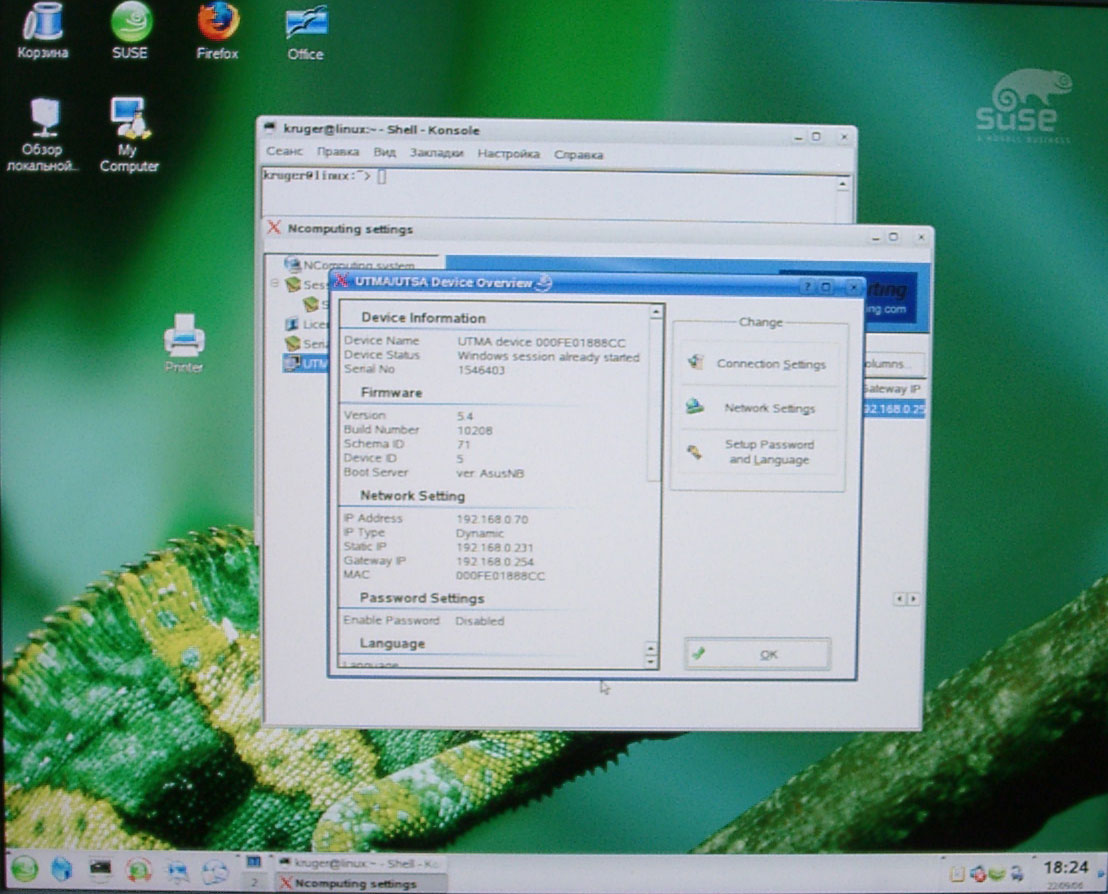This screenshot has height=894, width=1108.
Task: Click help question-mark button in Device Overview titlebar
Action: click(808, 286)
